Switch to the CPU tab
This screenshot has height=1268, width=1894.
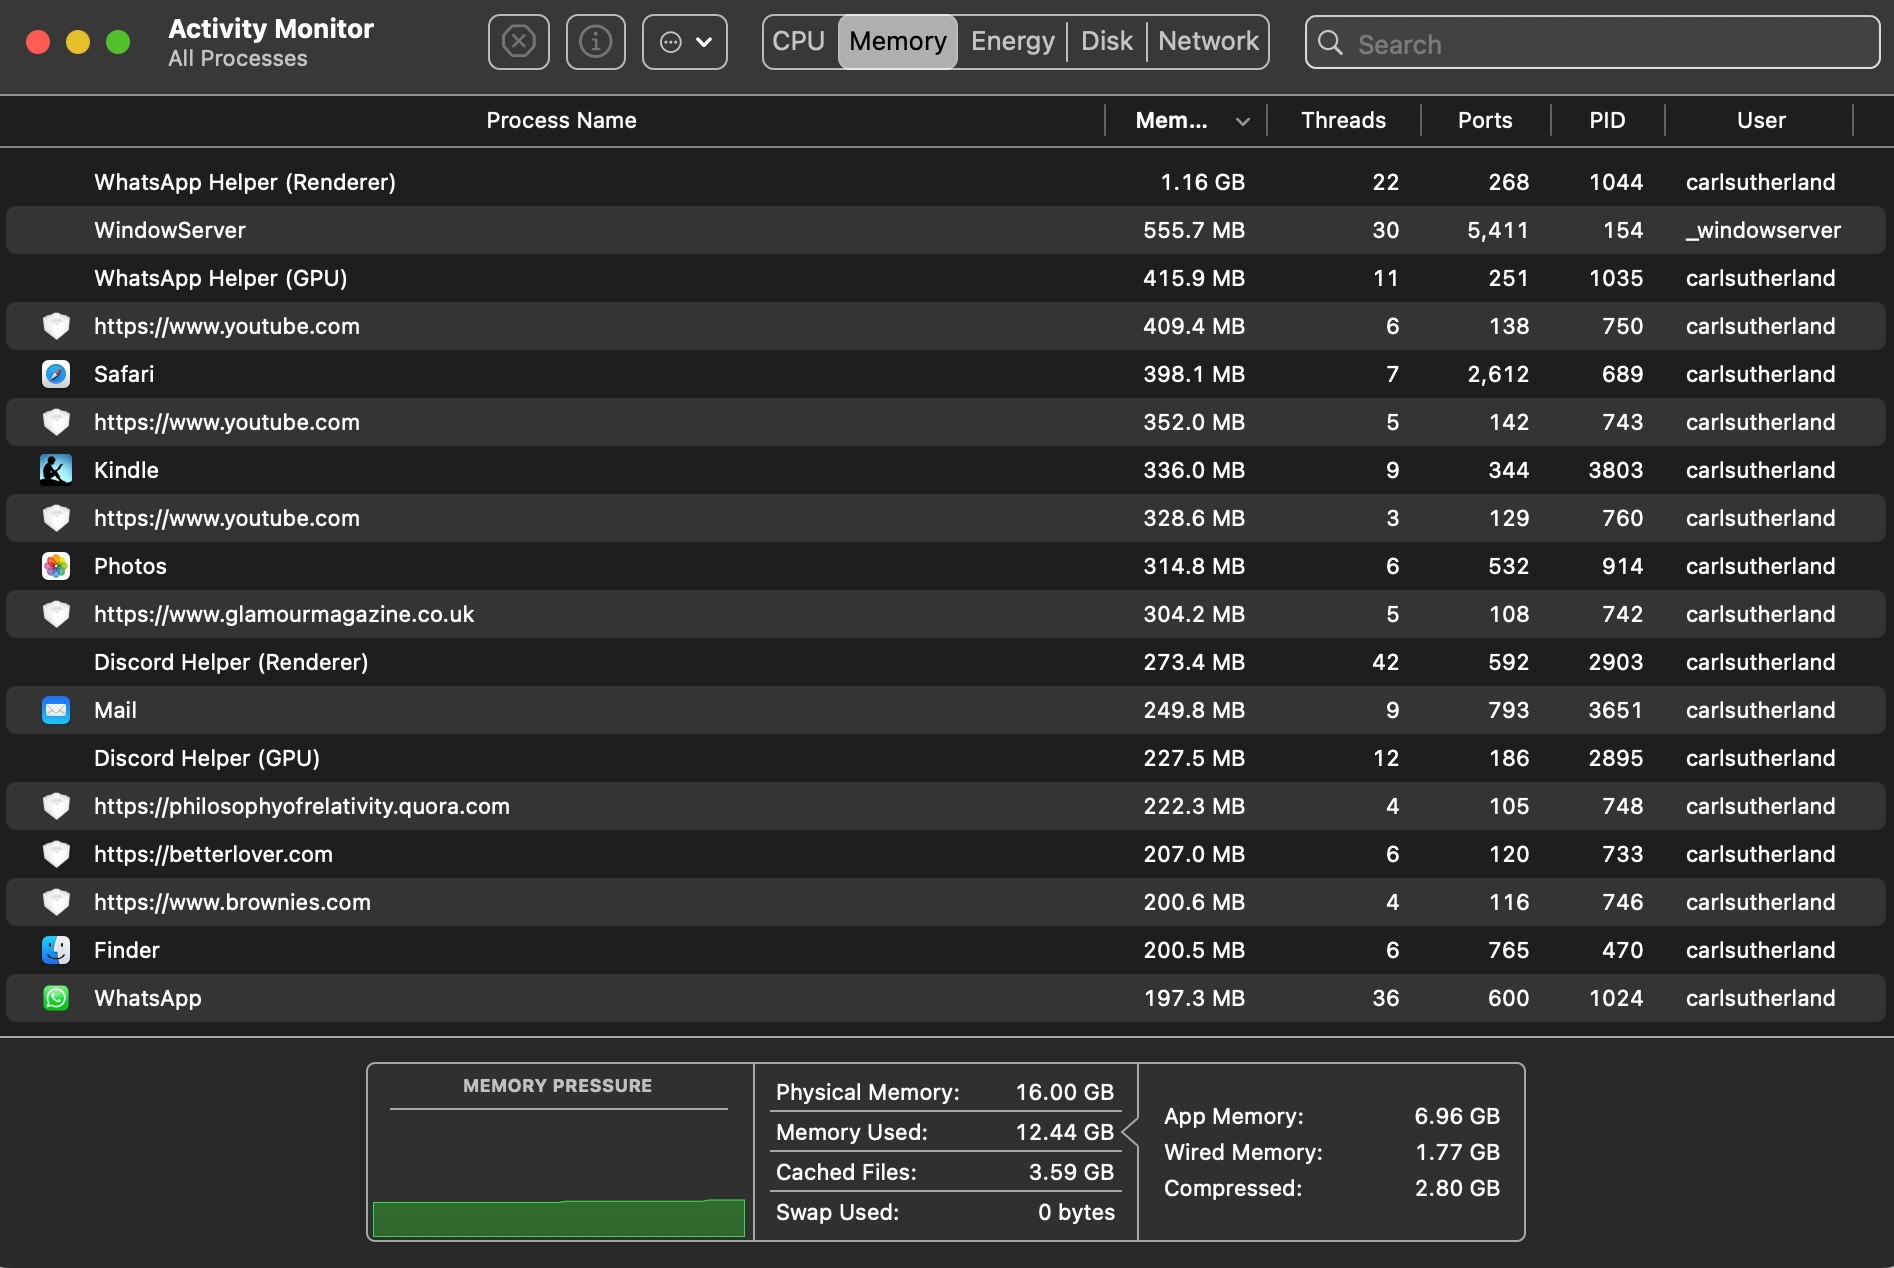pyautogui.click(x=799, y=42)
